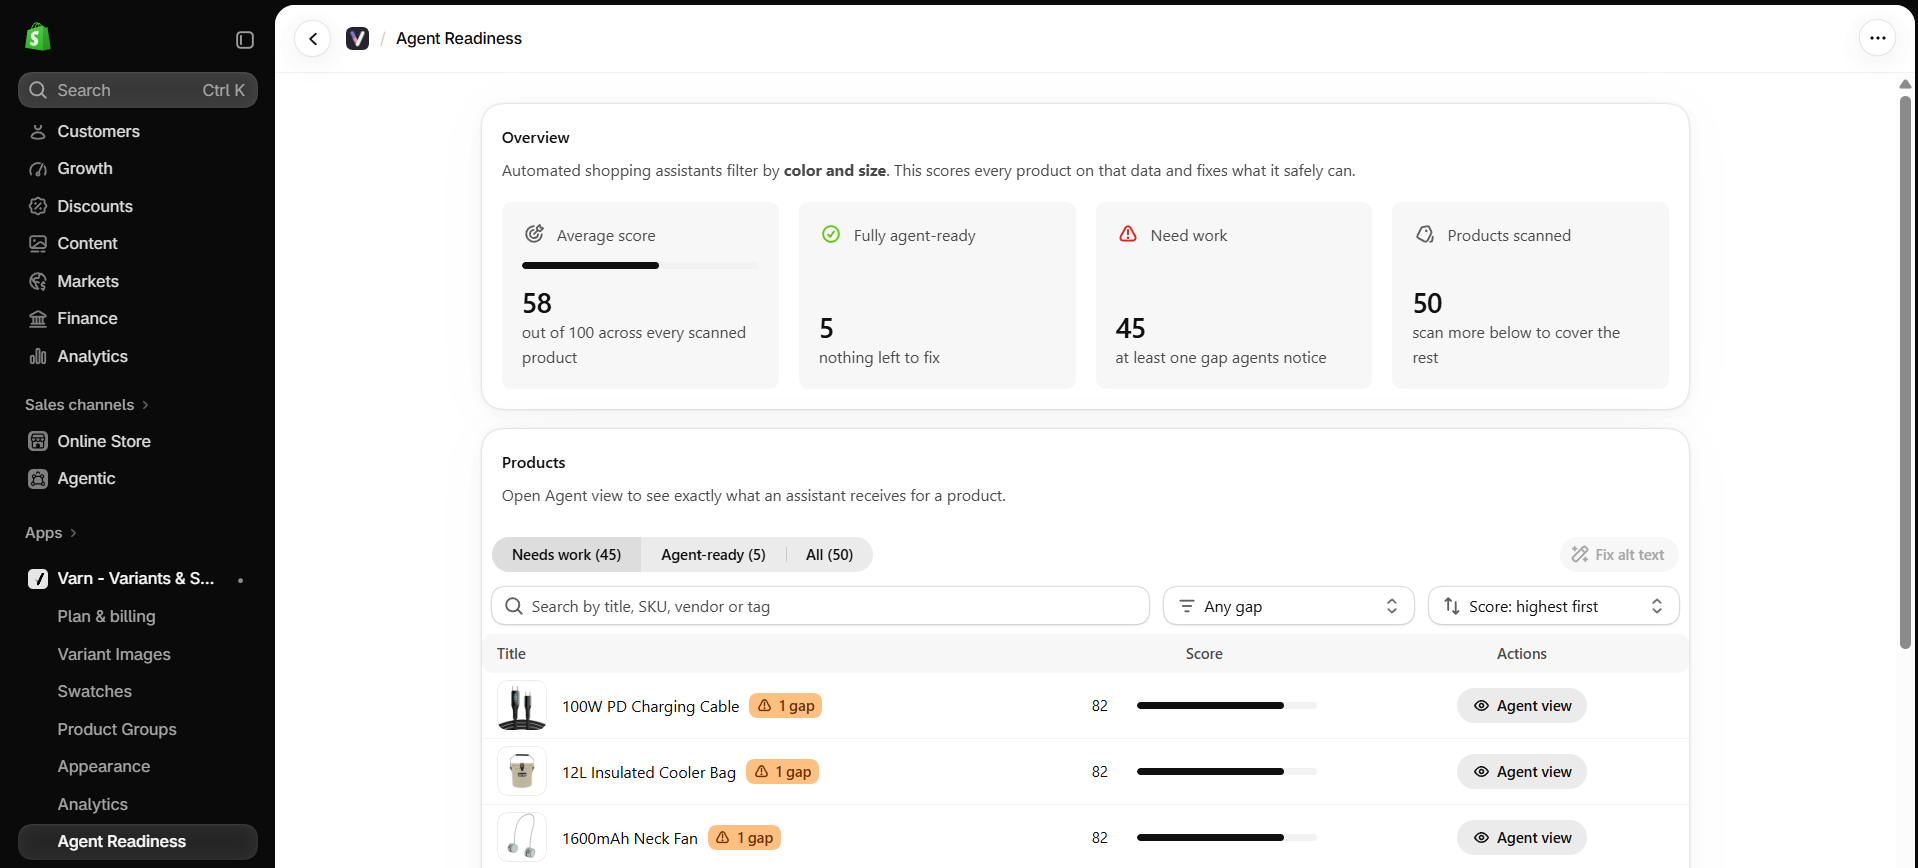This screenshot has width=1918, height=868.
Task: Open Agent view for 1600mAh Neck Fan
Action: (1521, 838)
